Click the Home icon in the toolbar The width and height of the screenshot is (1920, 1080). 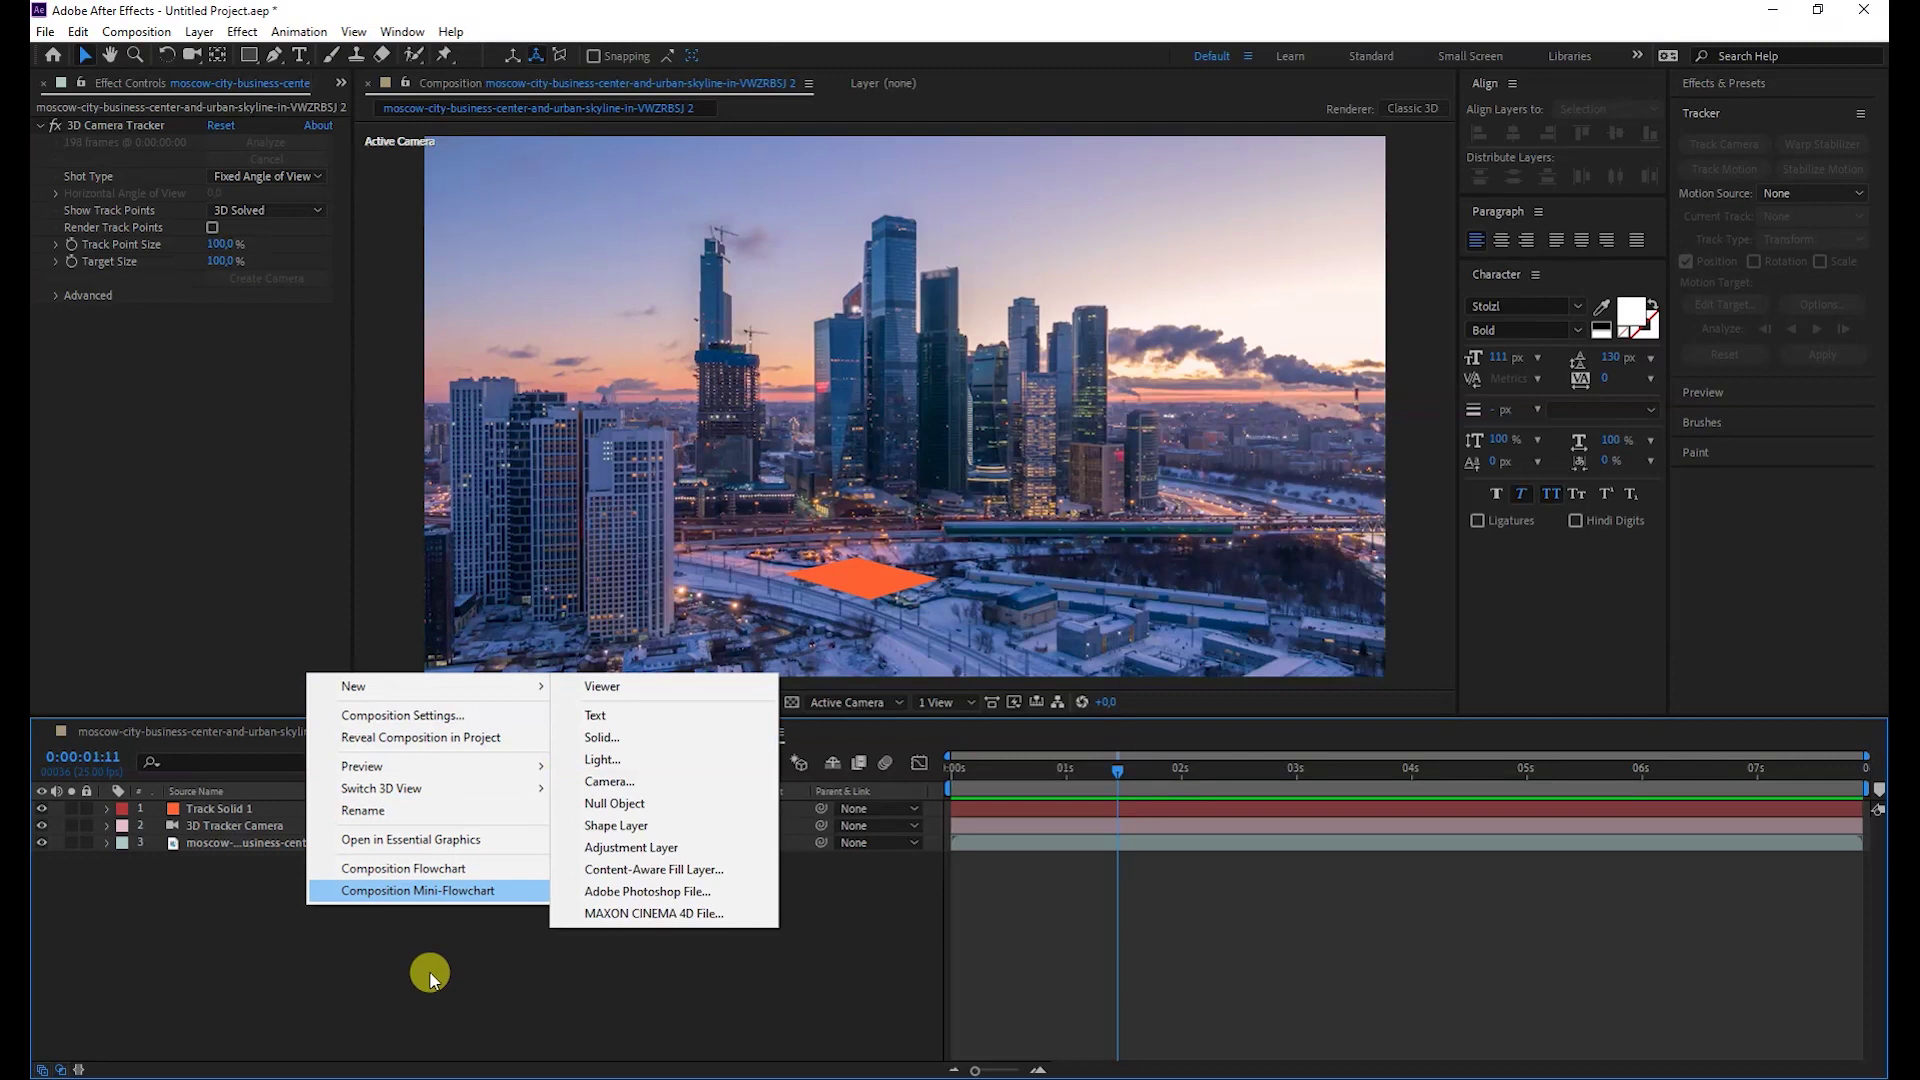coord(53,56)
